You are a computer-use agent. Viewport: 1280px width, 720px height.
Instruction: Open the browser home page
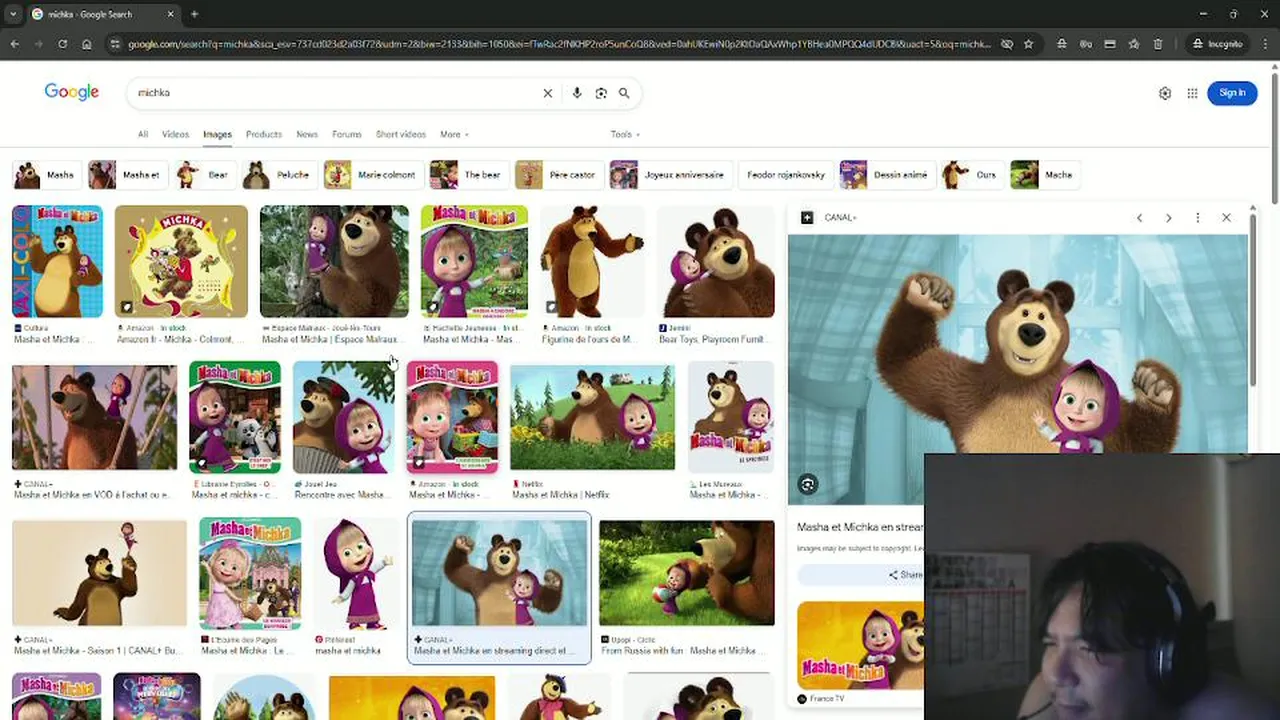click(87, 44)
